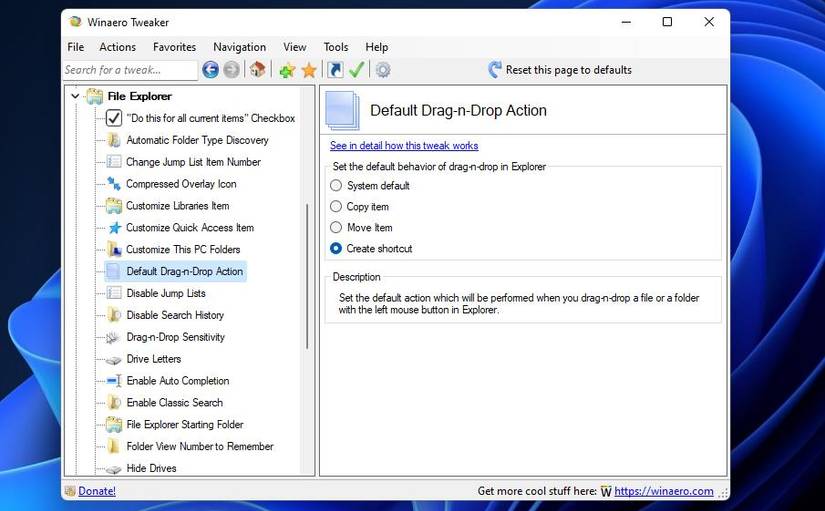Click the Drag-n-Drop Sensitivity icon
This screenshot has height=511, width=825.
(113, 337)
